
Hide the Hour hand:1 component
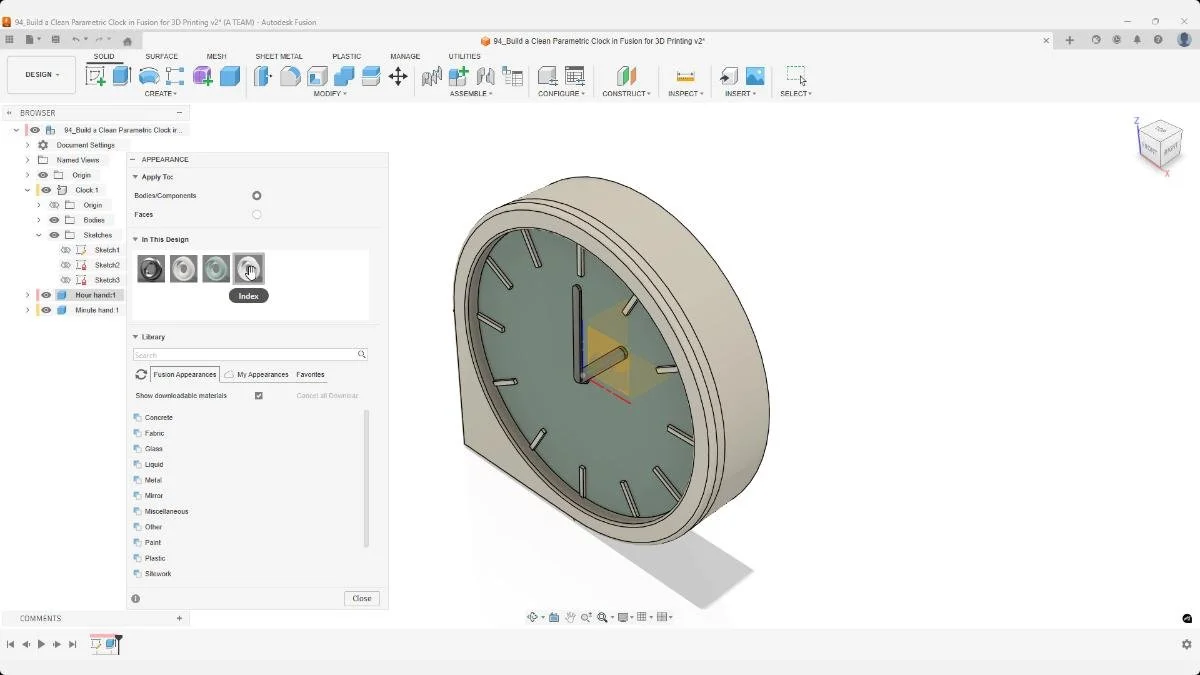tap(45, 294)
